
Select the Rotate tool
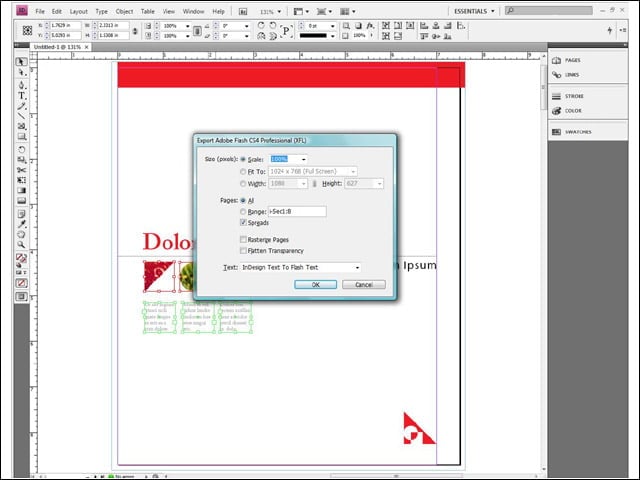[21, 149]
